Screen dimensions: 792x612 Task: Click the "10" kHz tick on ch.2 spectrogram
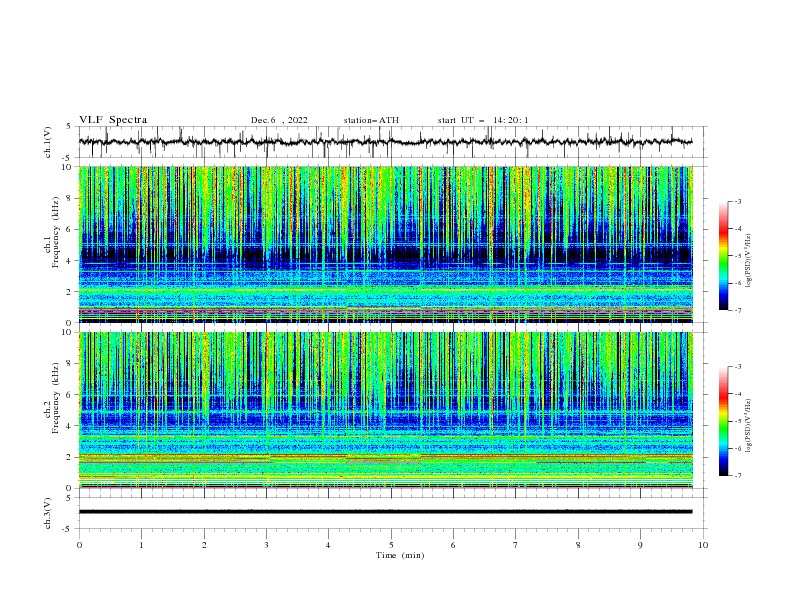click(x=68, y=332)
